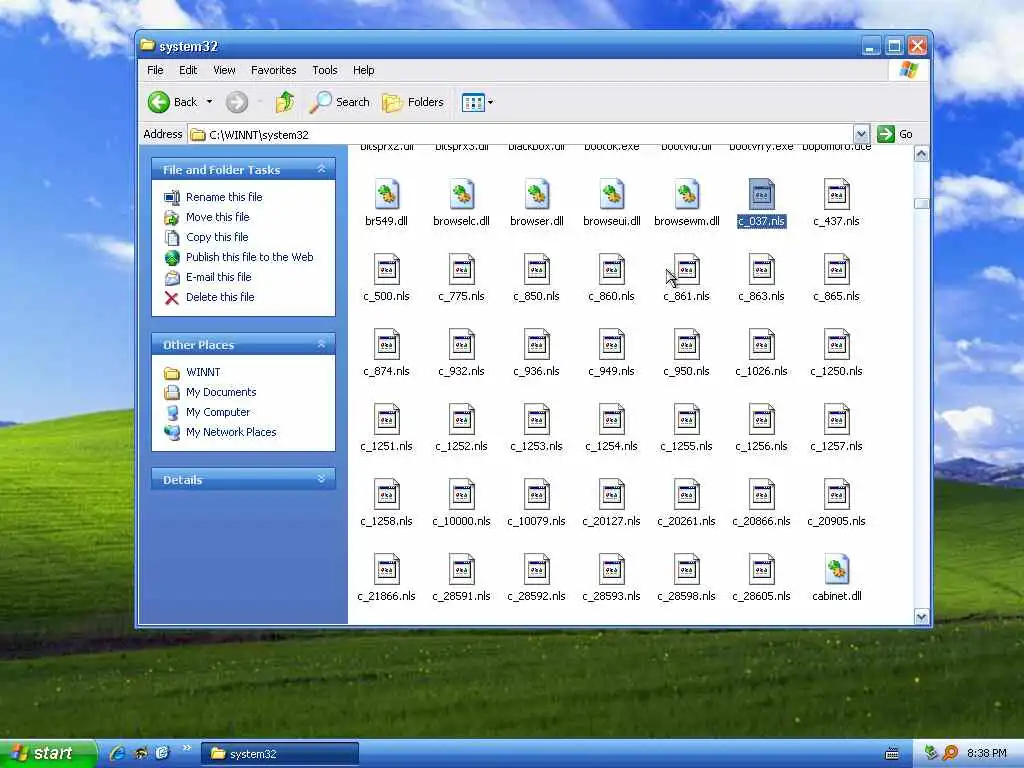Click the greyed Forward arrow icon
The width and height of the screenshot is (1024, 768).
tap(236, 102)
